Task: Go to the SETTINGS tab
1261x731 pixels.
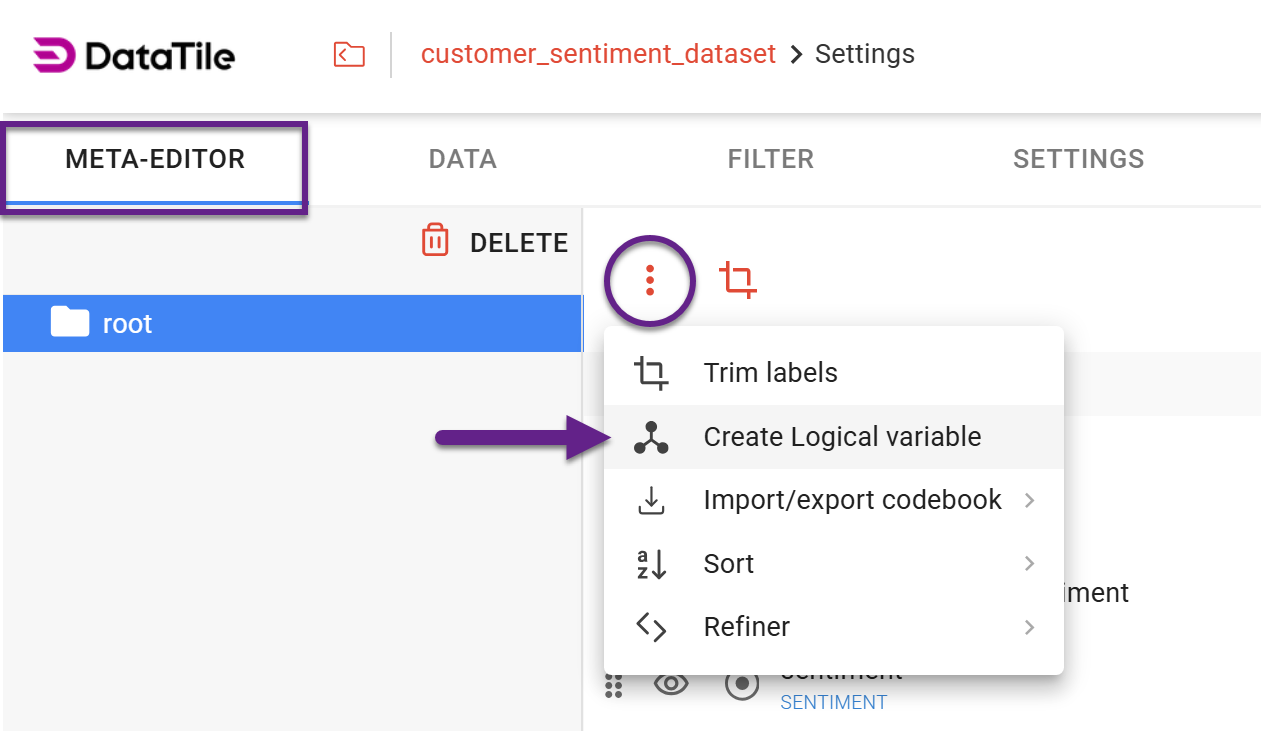Action: click(1078, 159)
